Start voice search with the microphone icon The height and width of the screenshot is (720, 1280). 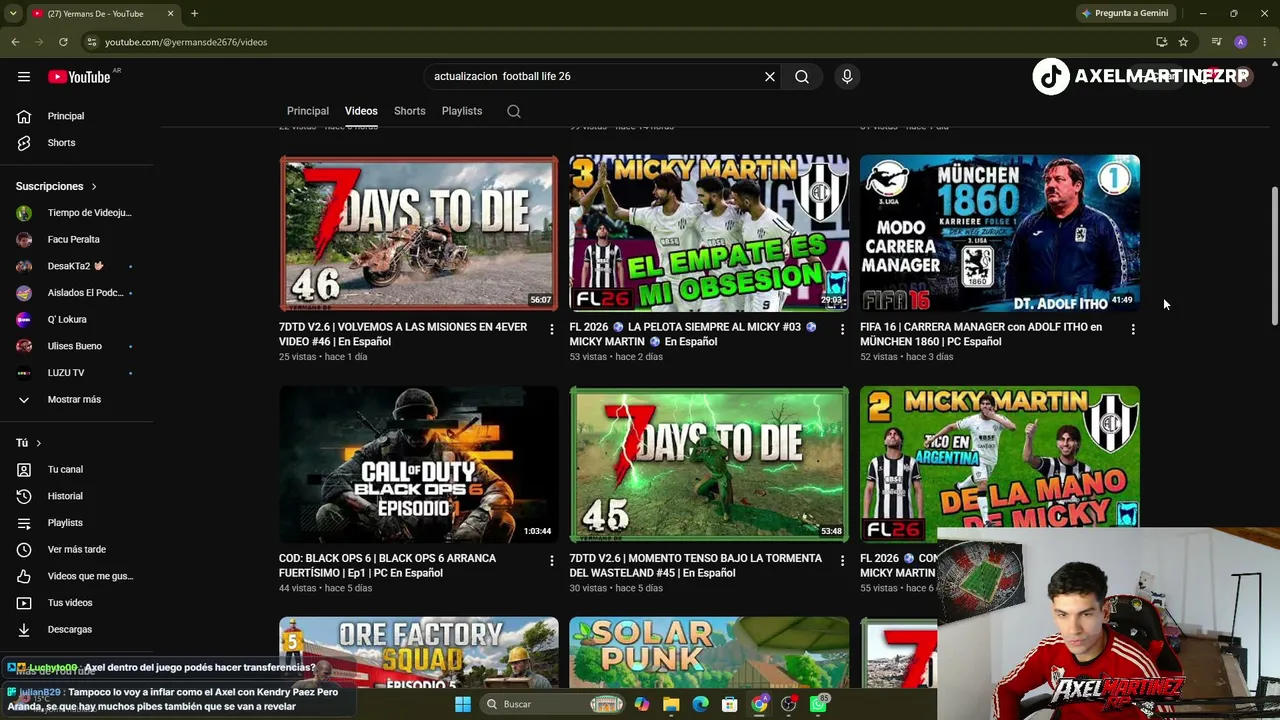pos(847,76)
